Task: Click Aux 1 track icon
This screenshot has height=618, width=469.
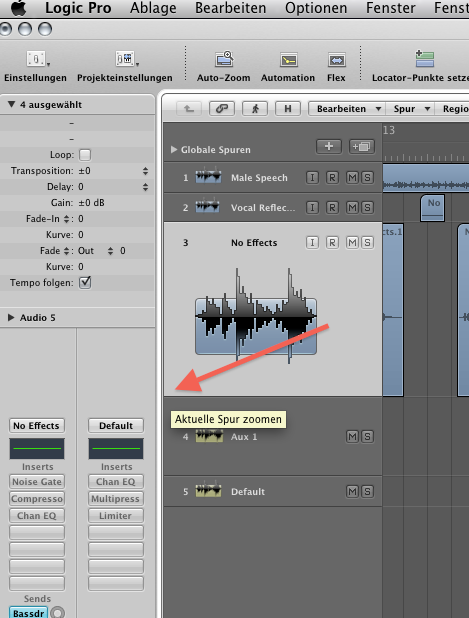Action: pyautogui.click(x=209, y=436)
